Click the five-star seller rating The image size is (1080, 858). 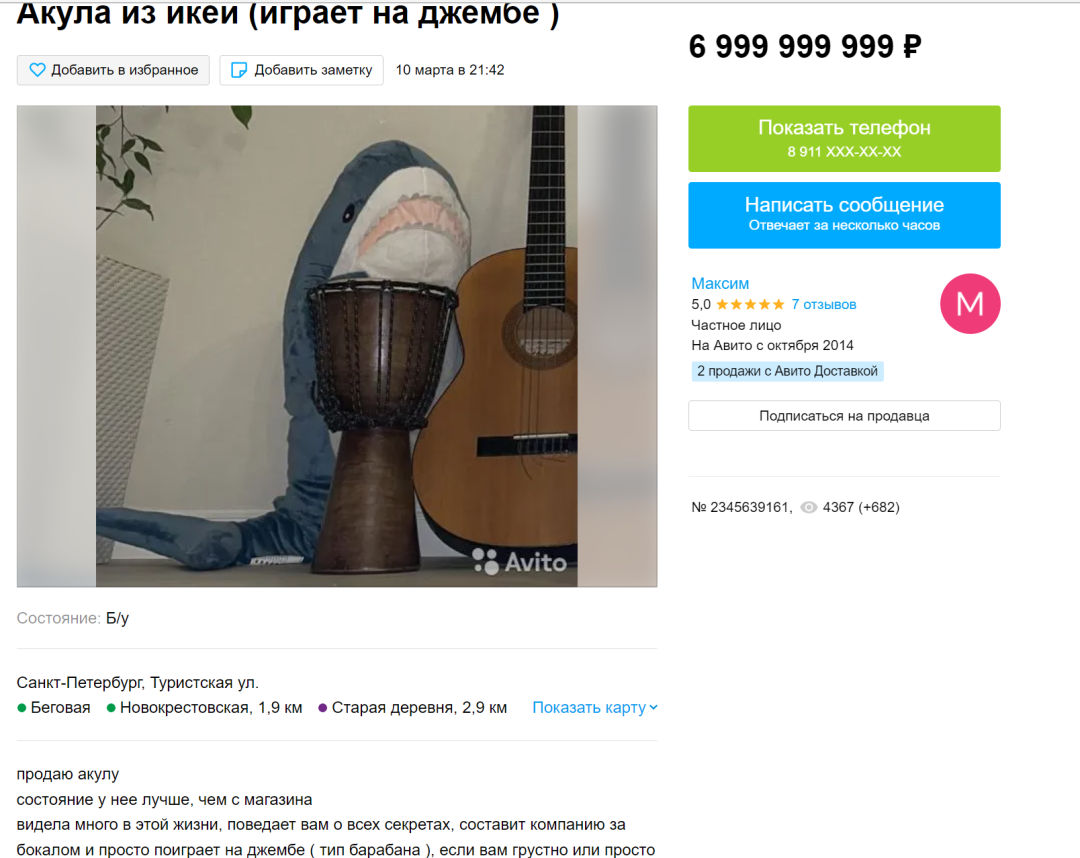(x=750, y=304)
